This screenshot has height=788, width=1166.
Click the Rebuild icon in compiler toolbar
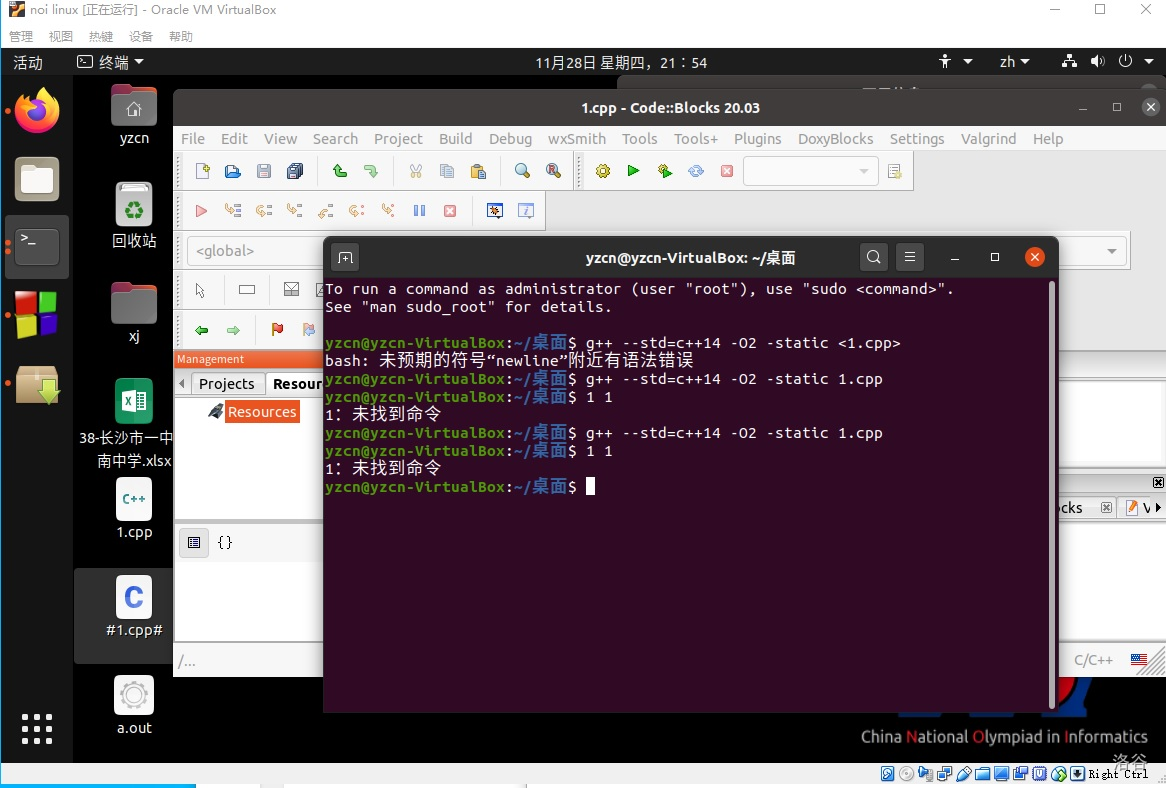(696, 171)
